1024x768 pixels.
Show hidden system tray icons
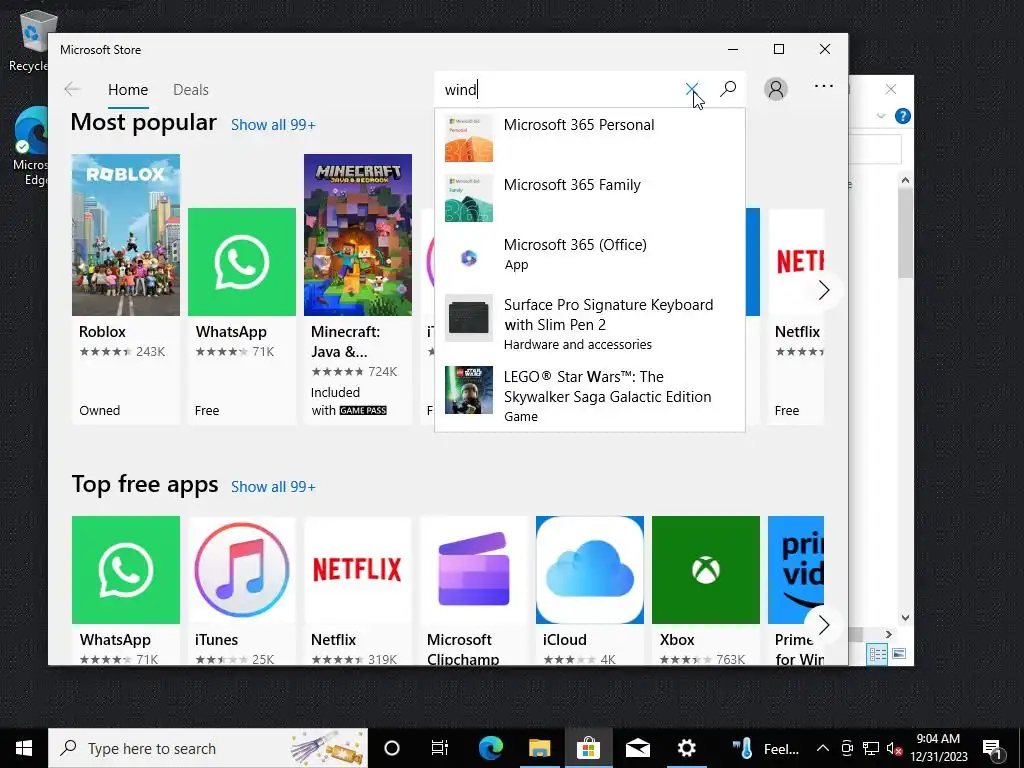tap(823, 748)
